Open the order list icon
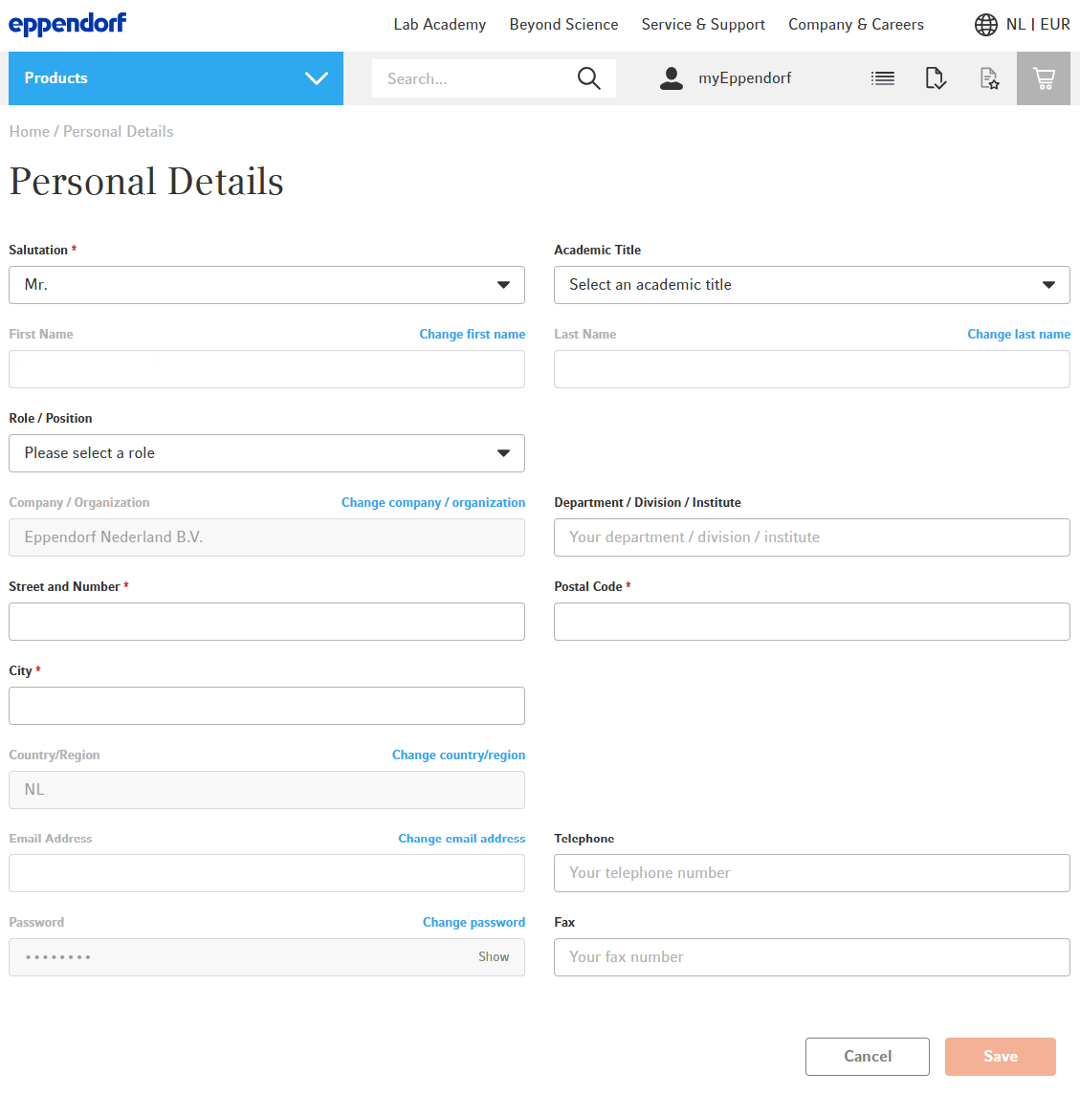The image size is (1080, 1096). click(883, 78)
